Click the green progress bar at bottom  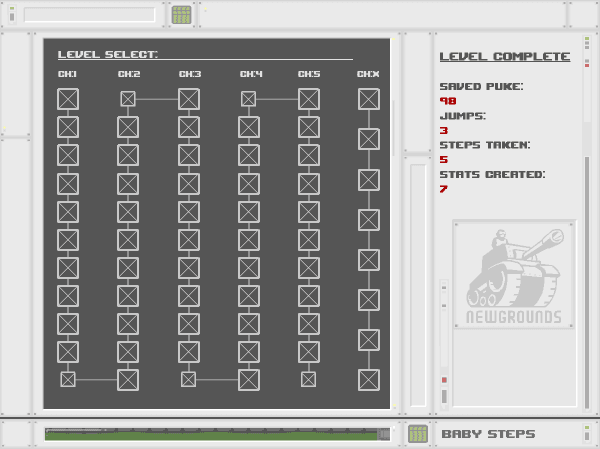[217, 434]
